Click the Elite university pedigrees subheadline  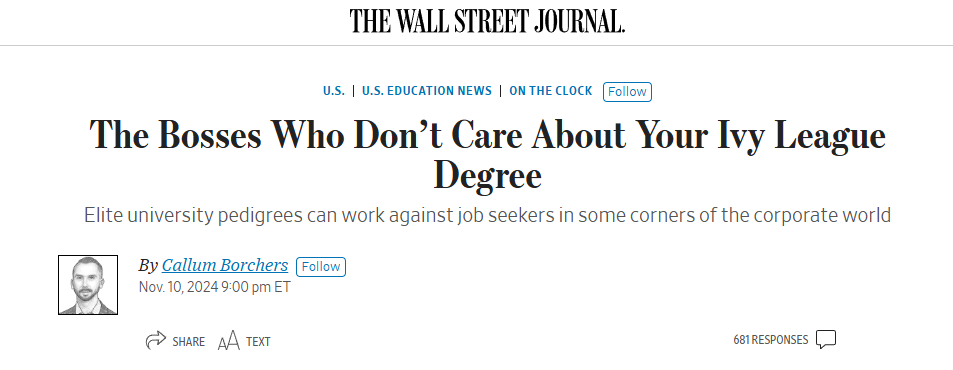point(487,216)
